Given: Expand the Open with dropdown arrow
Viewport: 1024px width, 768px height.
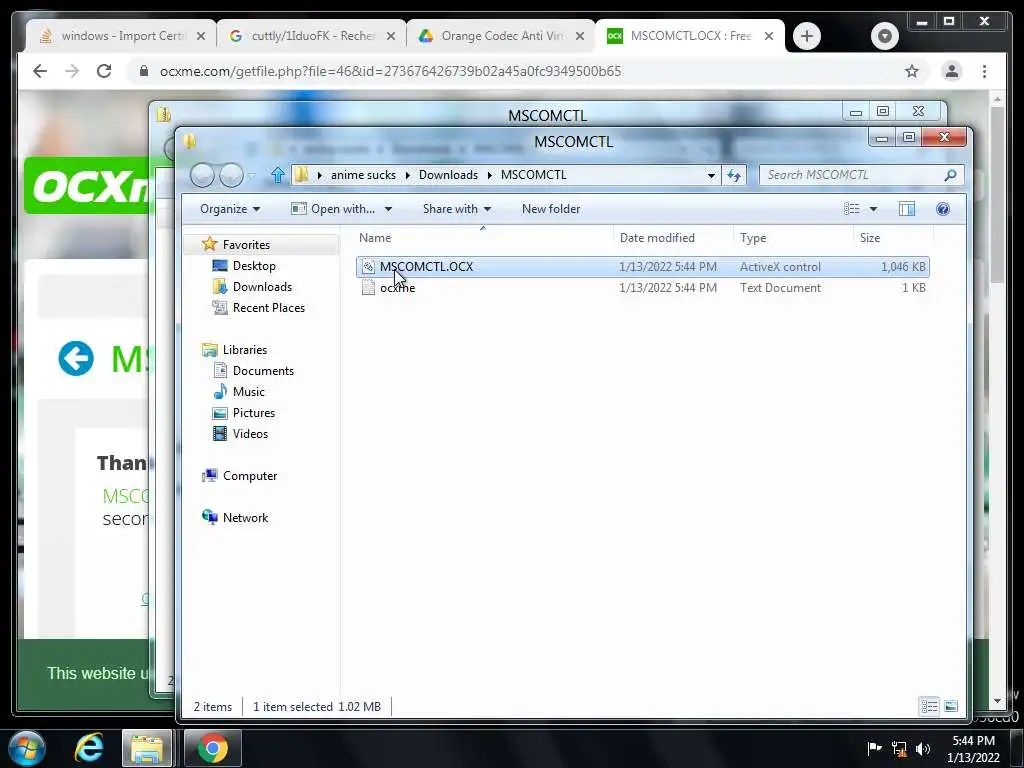Looking at the screenshot, I should click(389, 209).
